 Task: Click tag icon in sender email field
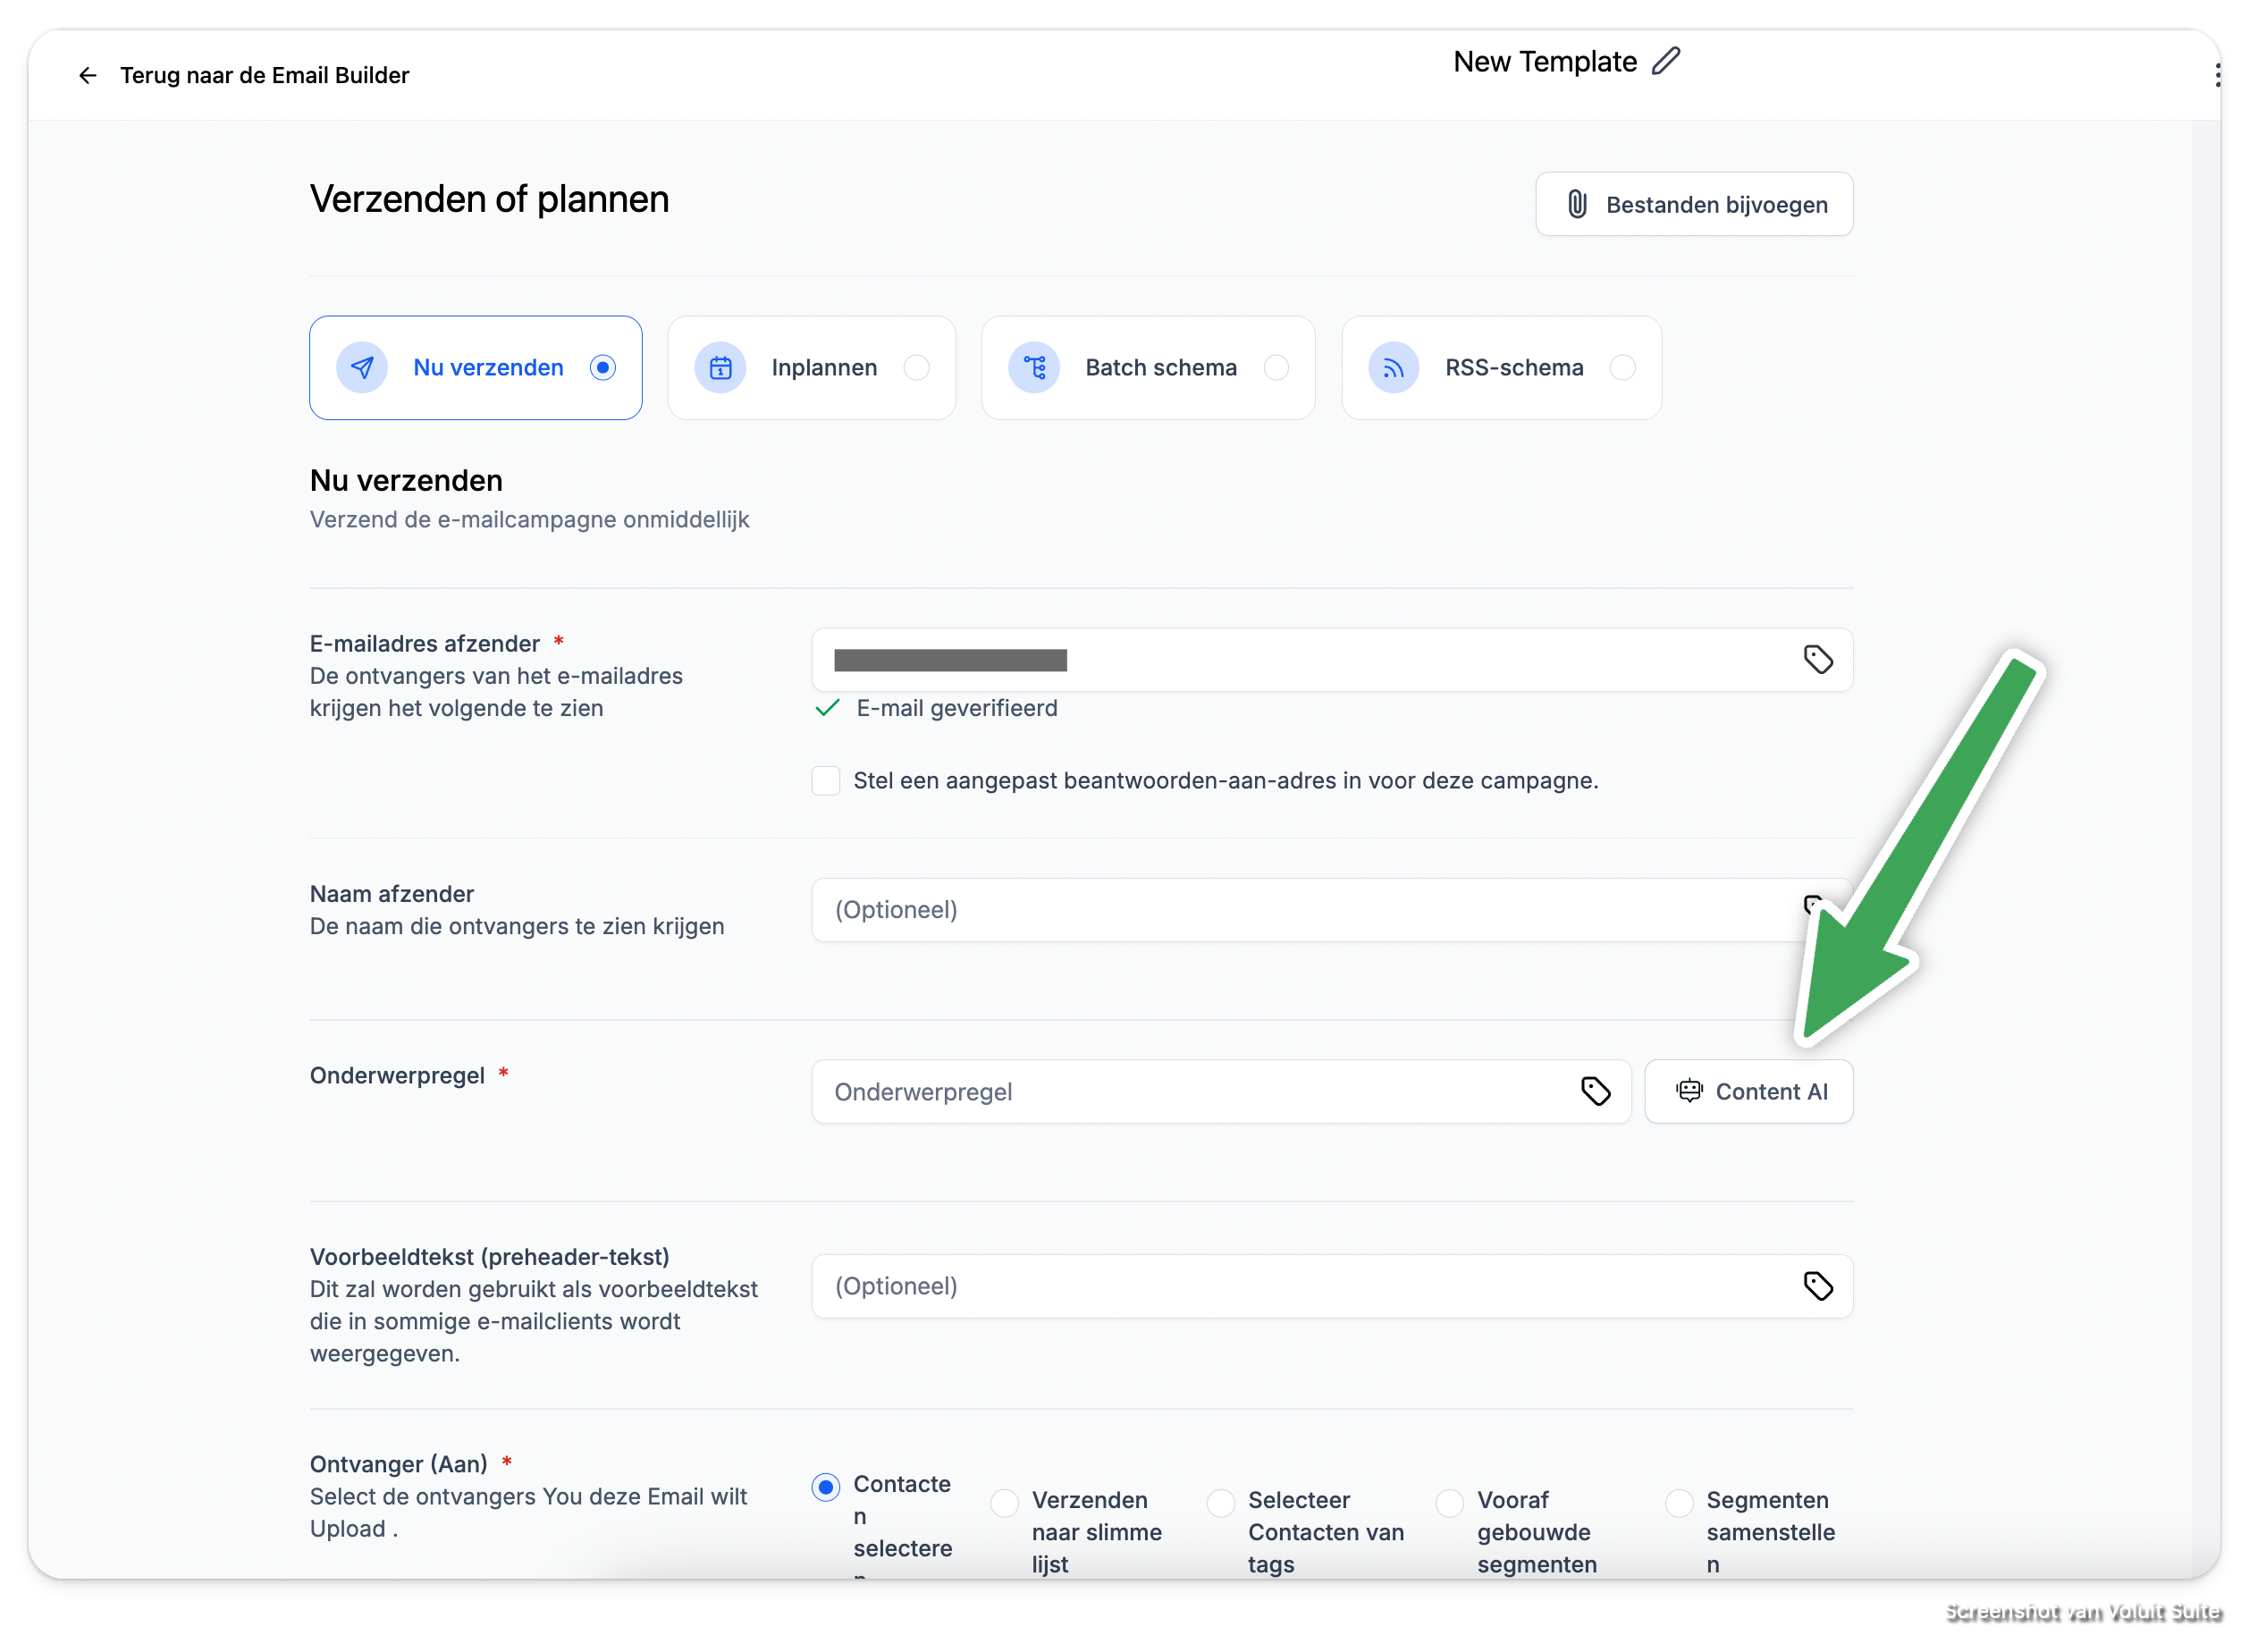point(1817,659)
